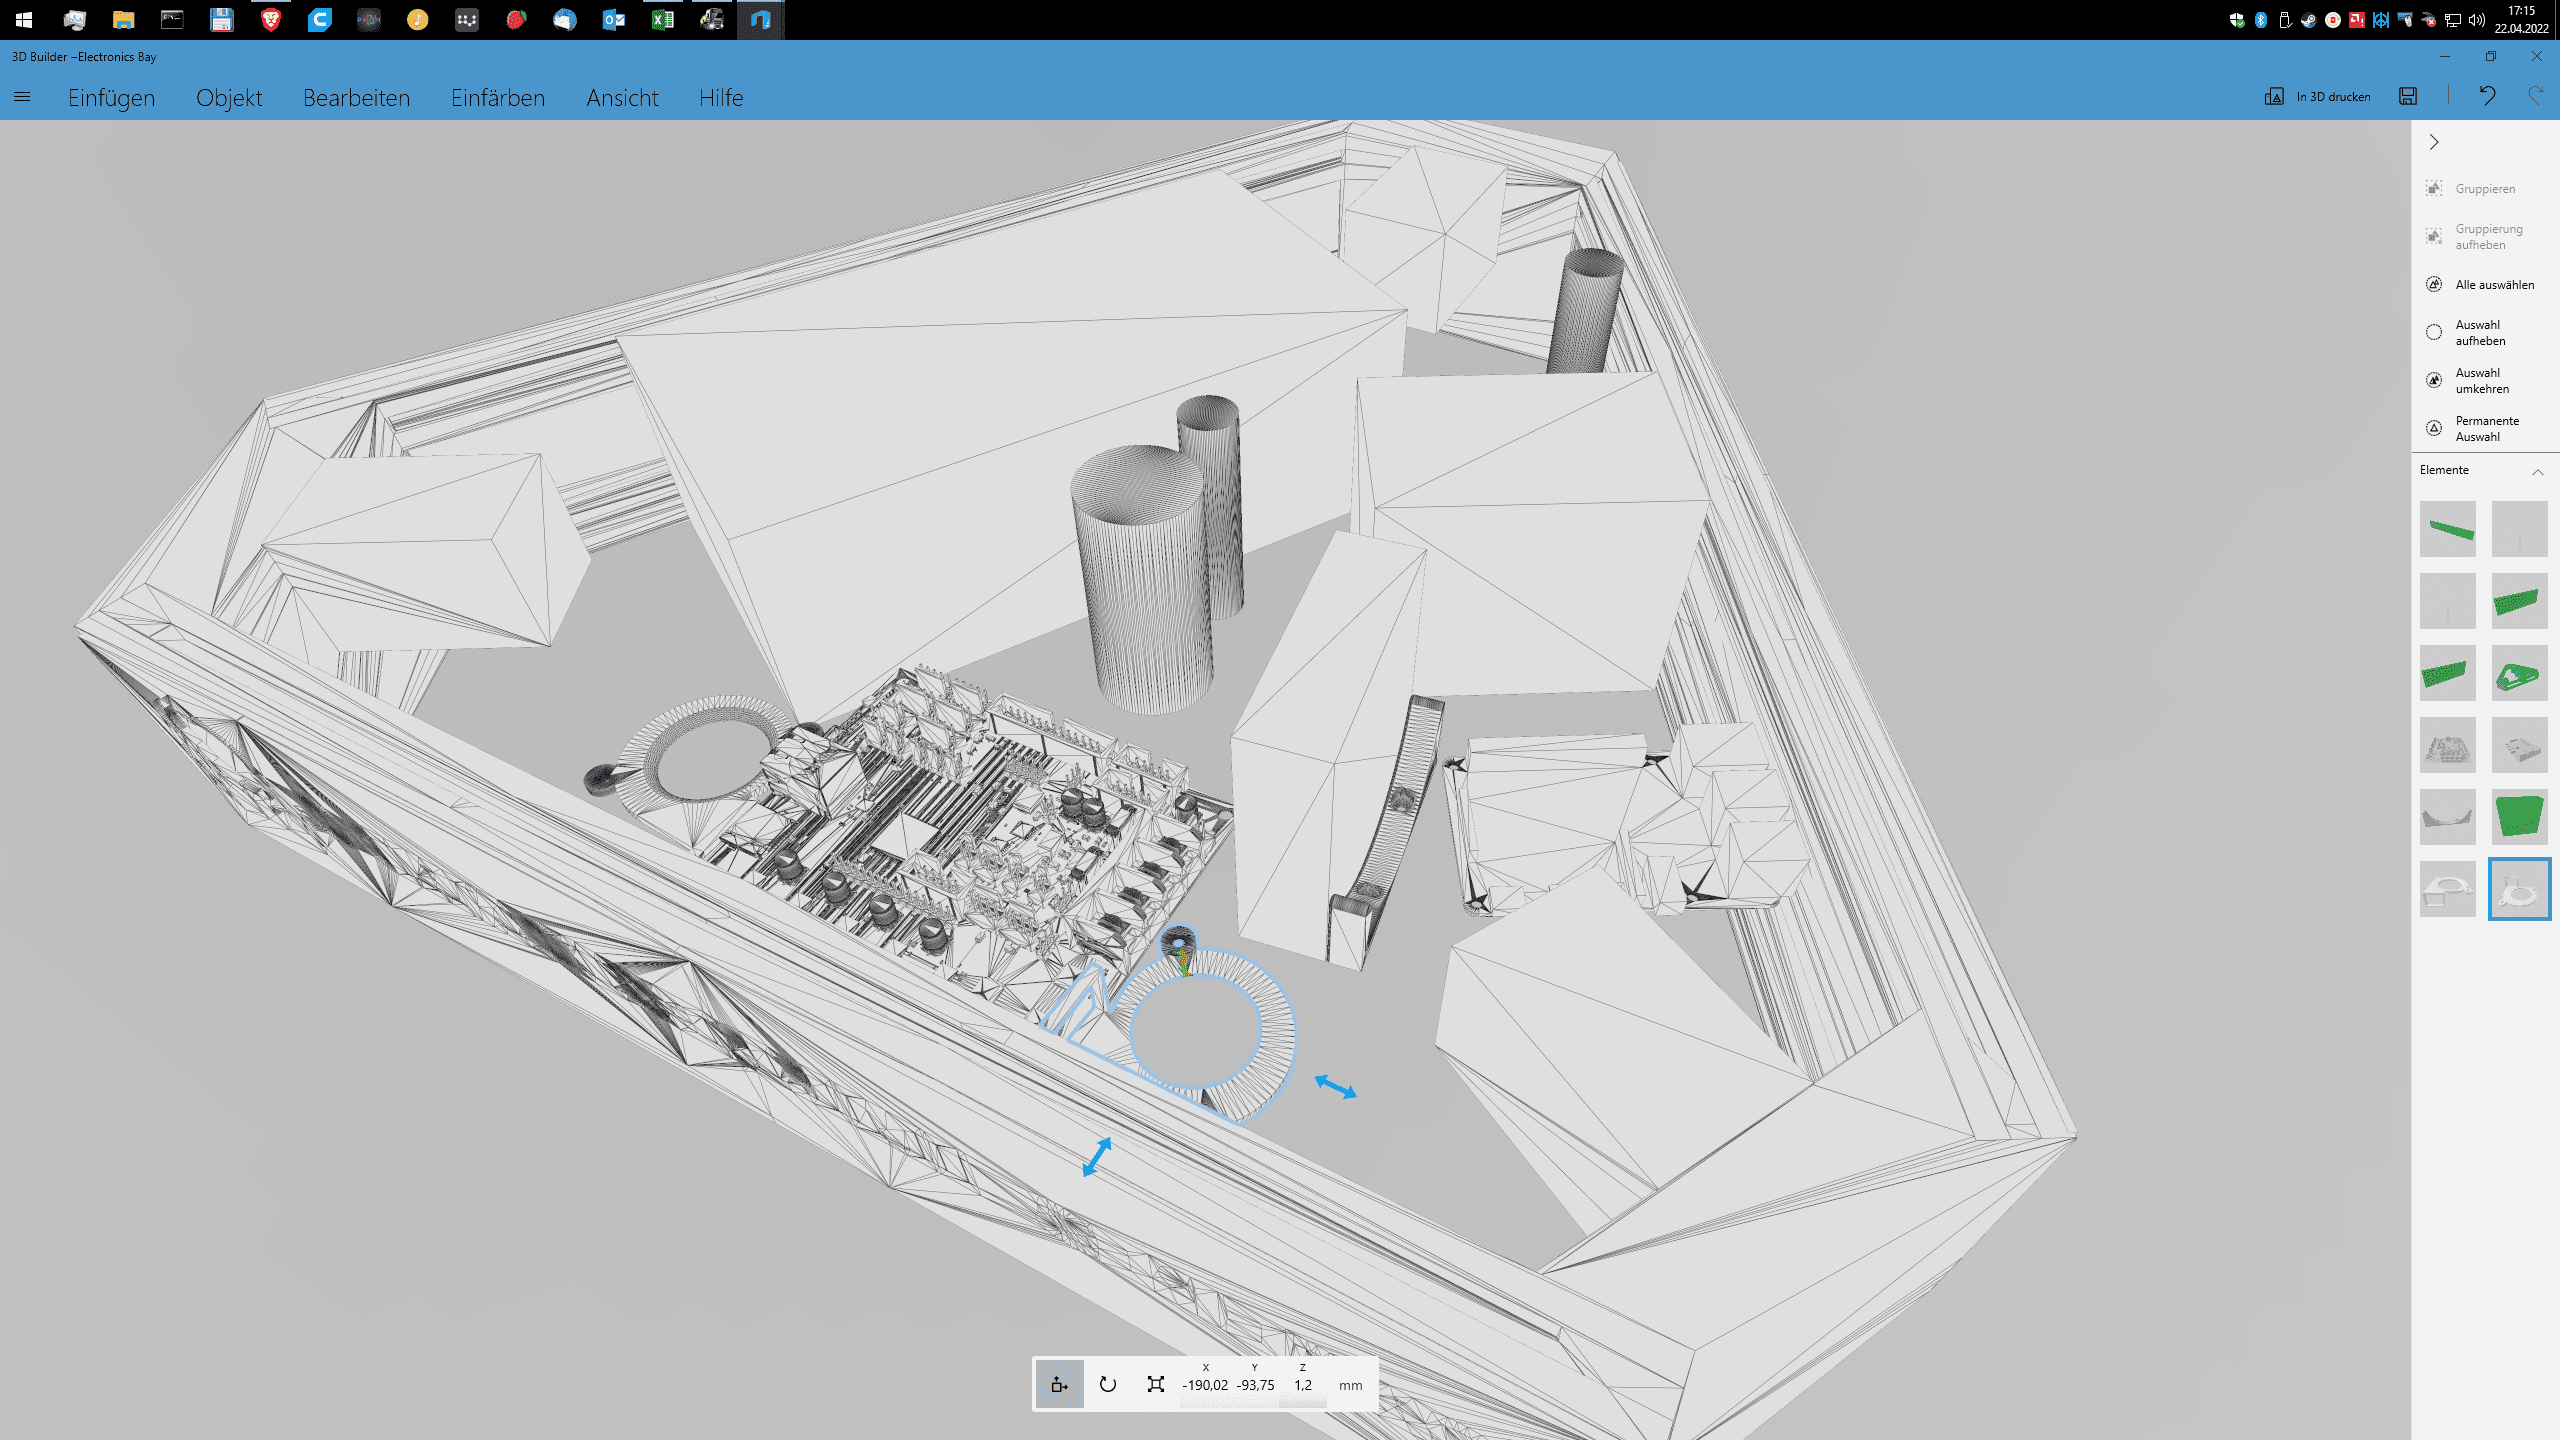
Task: Open the Einfärben menu
Action: (497, 98)
